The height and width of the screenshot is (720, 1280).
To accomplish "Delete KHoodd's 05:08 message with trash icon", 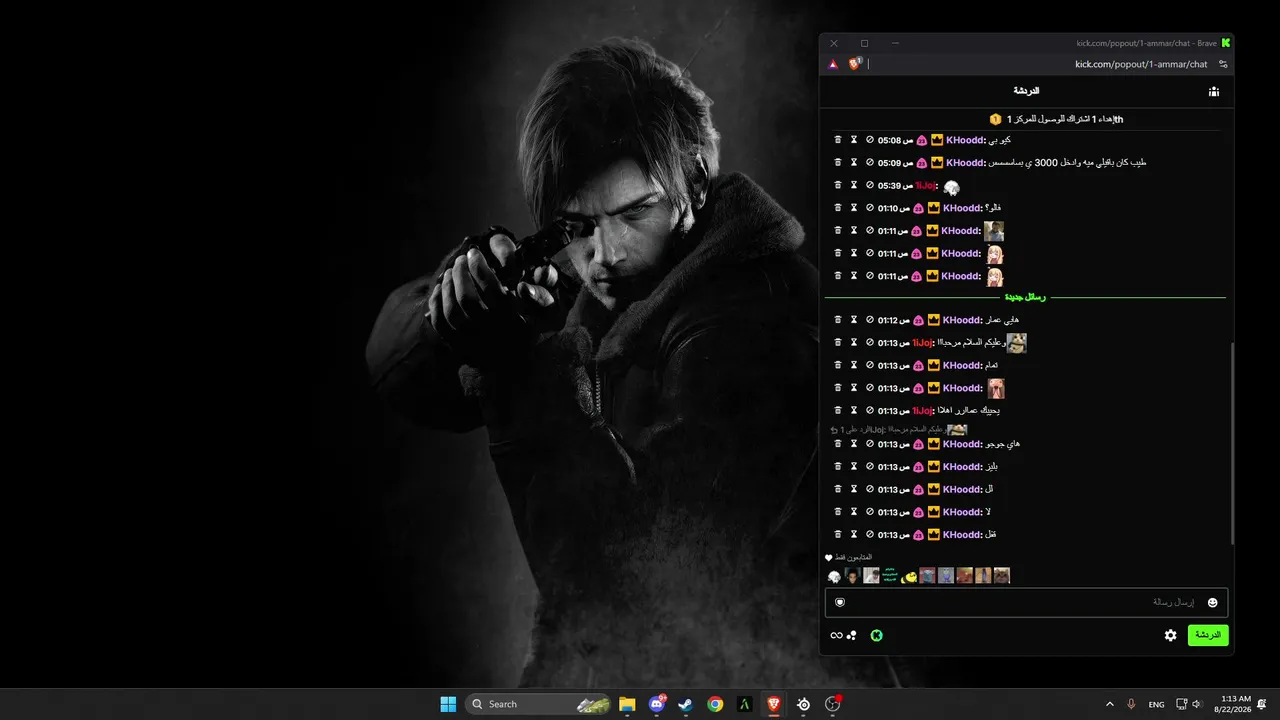I will (x=838, y=140).
